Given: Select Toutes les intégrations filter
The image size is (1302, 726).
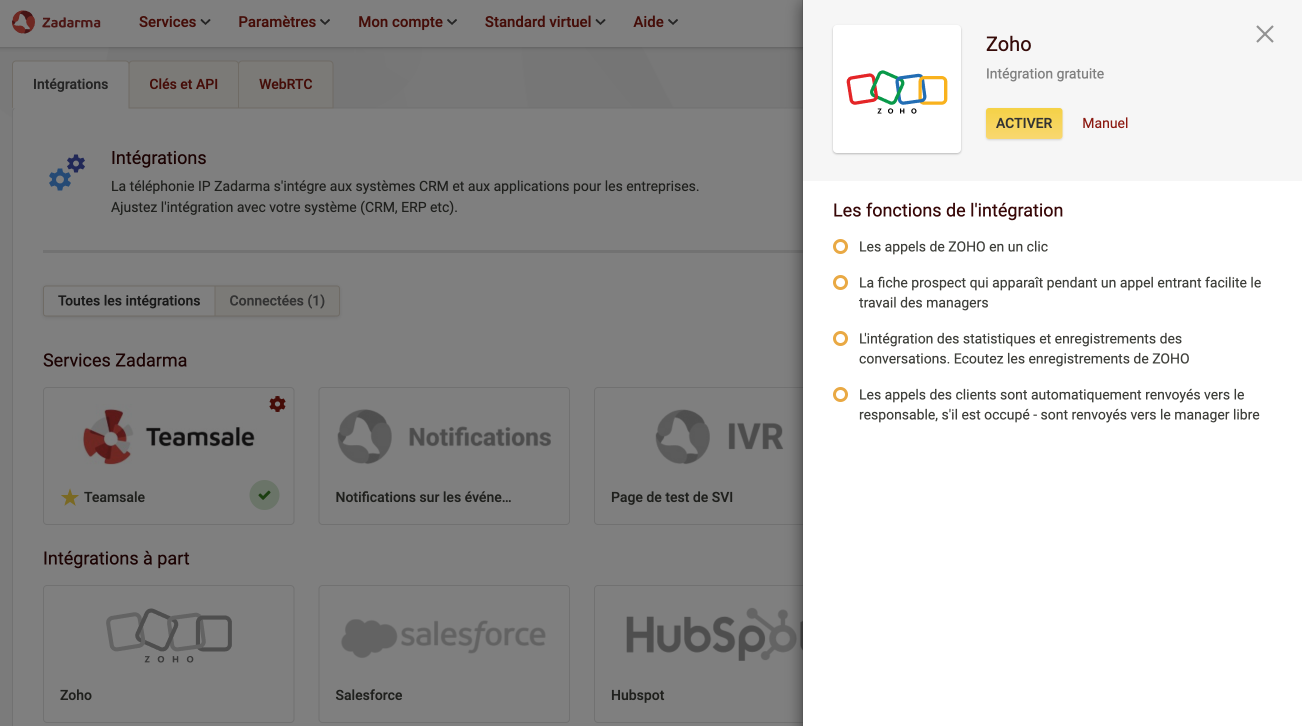Looking at the screenshot, I should pyautogui.click(x=129, y=301).
